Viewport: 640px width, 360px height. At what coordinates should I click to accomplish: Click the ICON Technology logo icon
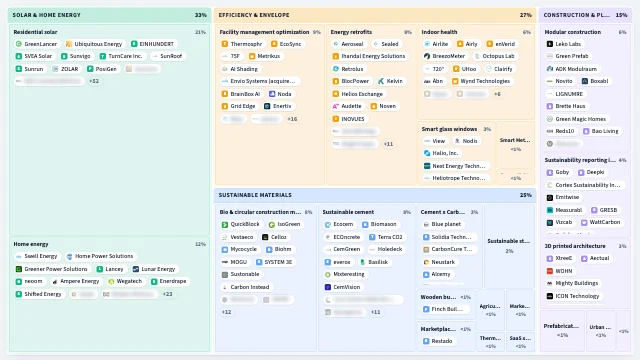pyautogui.click(x=550, y=296)
